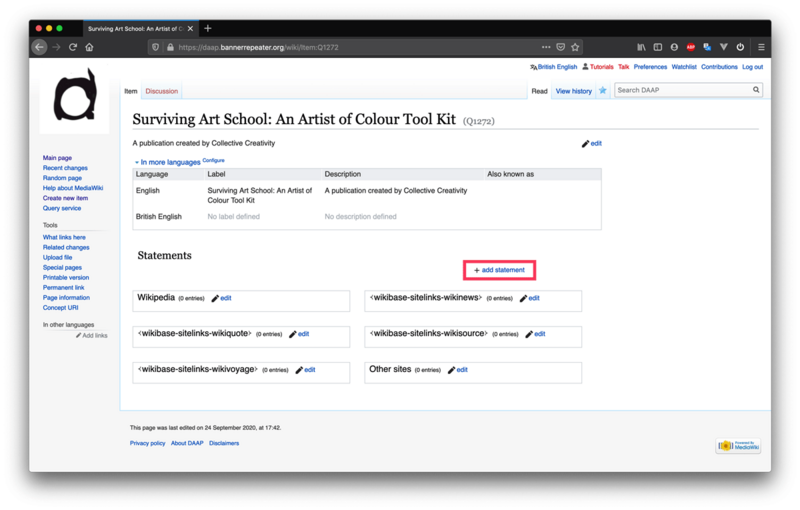Open the address bar page actions menu
The image size is (800, 510).
[x=545, y=47]
